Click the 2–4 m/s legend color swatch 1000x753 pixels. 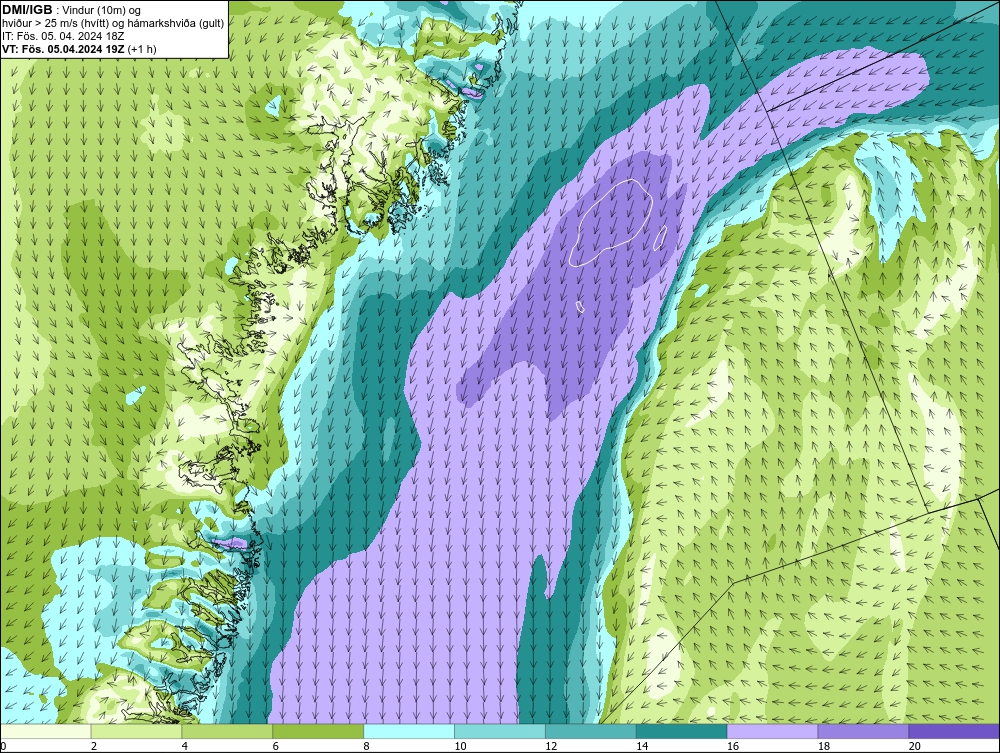[x=136, y=731]
